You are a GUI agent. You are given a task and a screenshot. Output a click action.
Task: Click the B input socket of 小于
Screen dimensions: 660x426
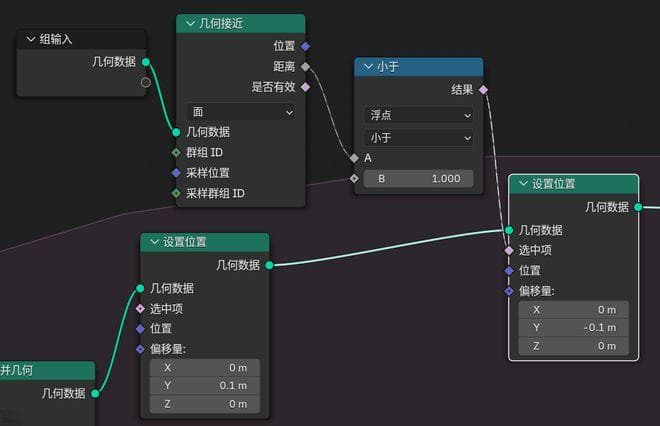click(x=354, y=178)
